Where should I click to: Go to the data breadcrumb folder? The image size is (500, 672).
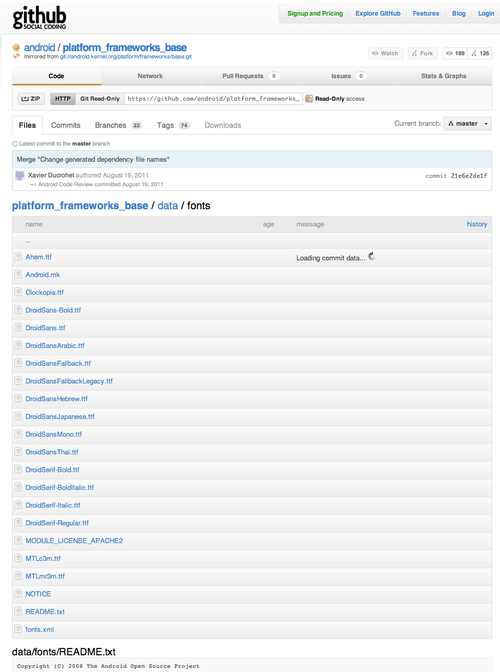click(x=168, y=206)
